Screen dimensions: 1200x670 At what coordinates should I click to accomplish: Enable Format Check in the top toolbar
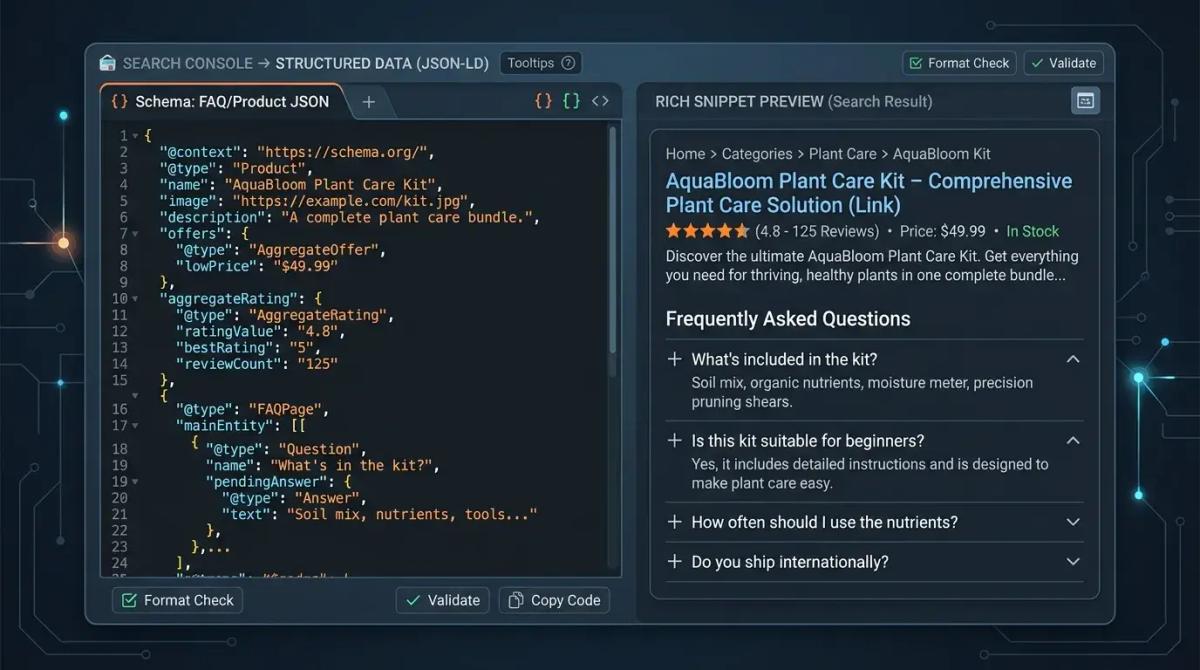click(958, 62)
